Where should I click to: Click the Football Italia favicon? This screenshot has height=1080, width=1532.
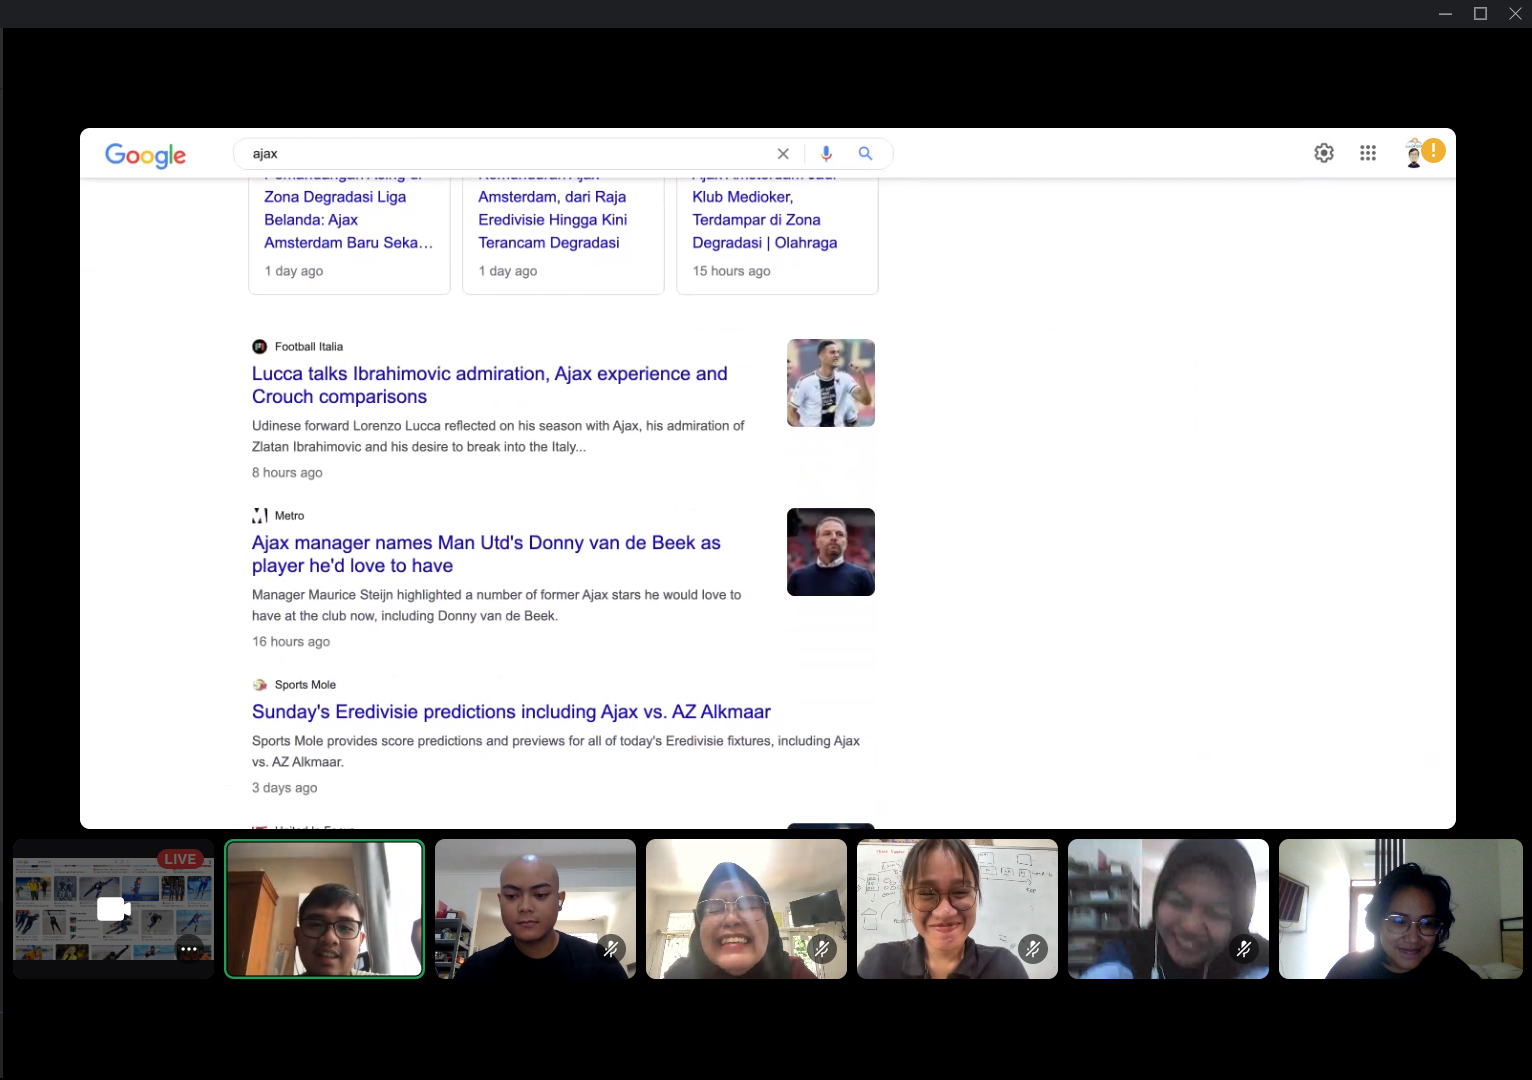[260, 347]
